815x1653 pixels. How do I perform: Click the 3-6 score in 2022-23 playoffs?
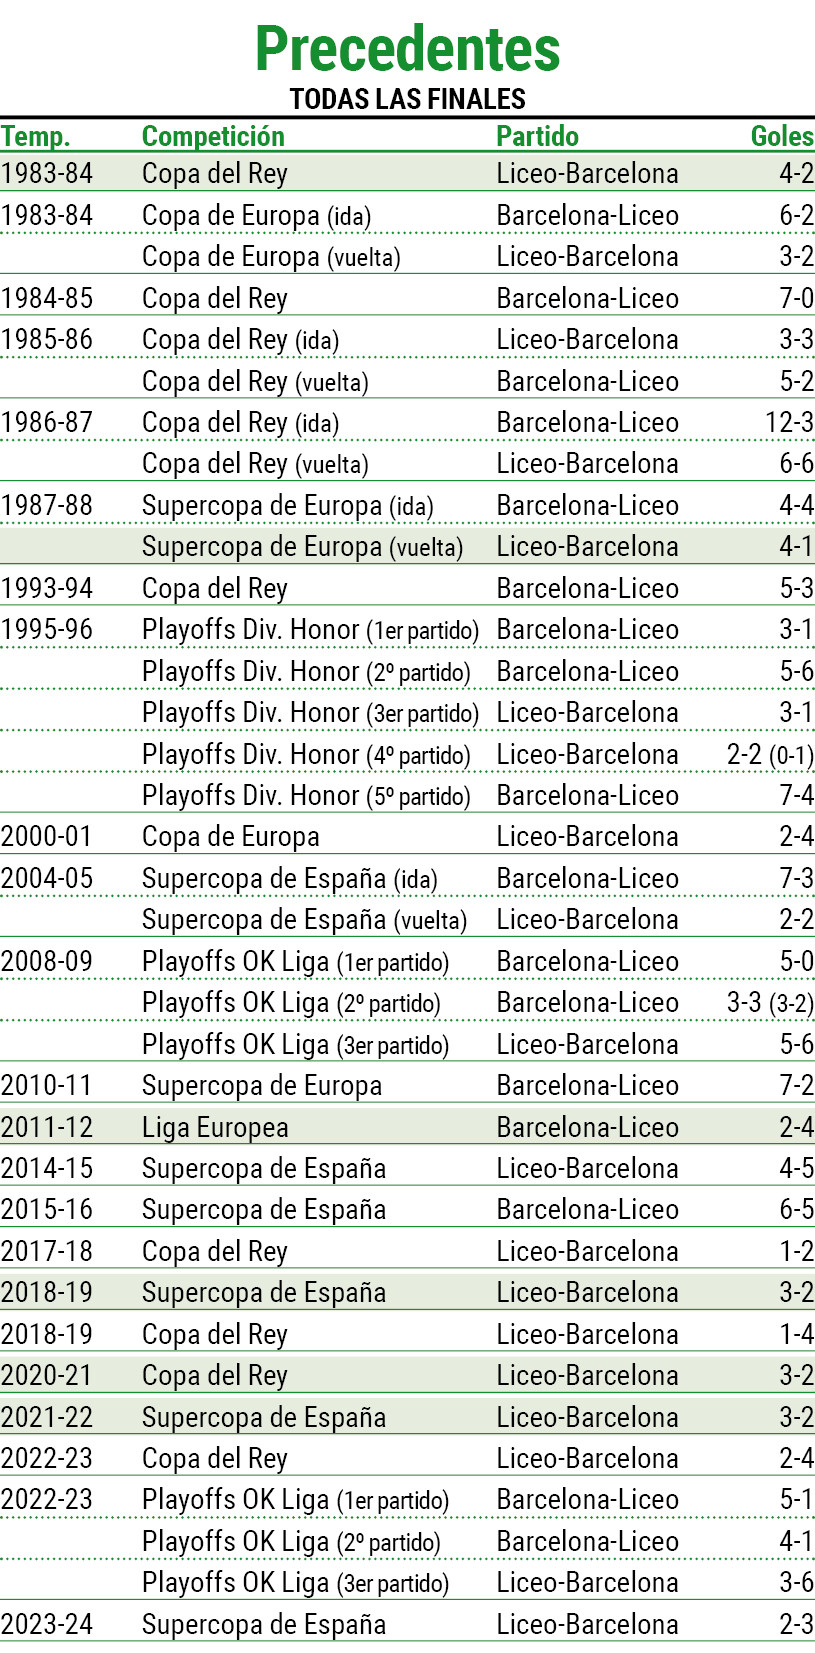click(797, 1582)
